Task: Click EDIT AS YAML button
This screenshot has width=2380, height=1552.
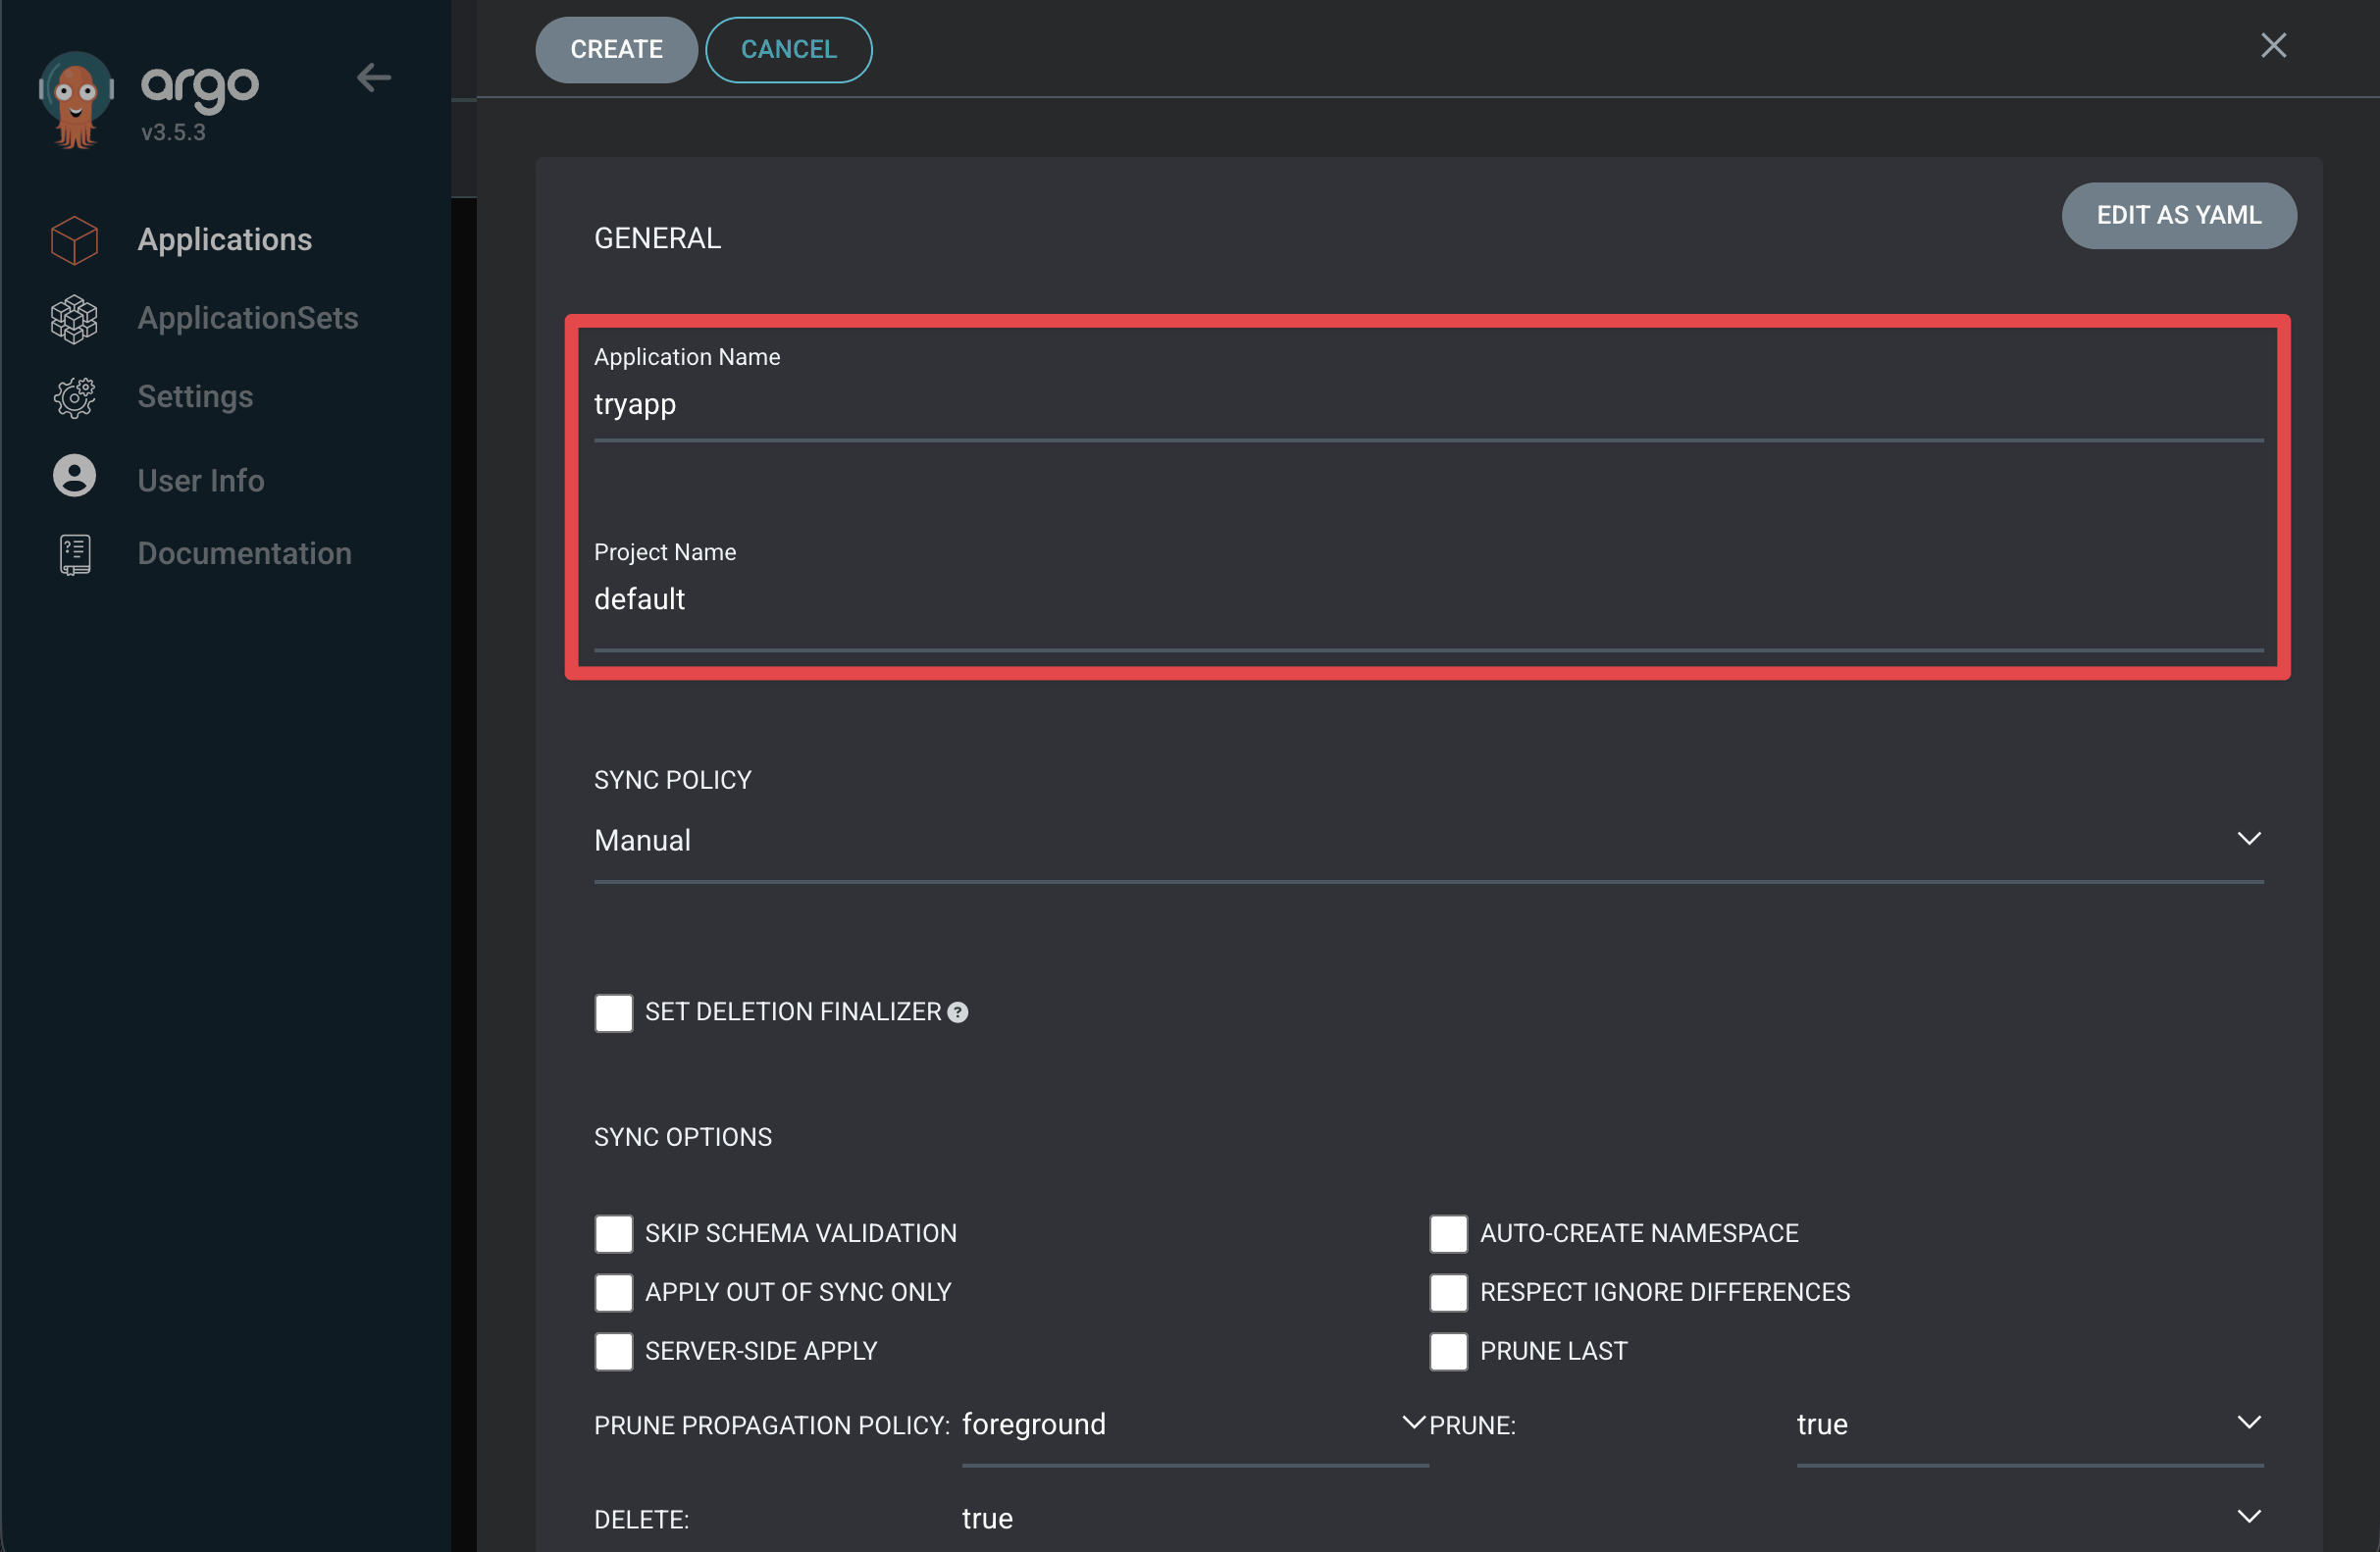Action: (2178, 215)
